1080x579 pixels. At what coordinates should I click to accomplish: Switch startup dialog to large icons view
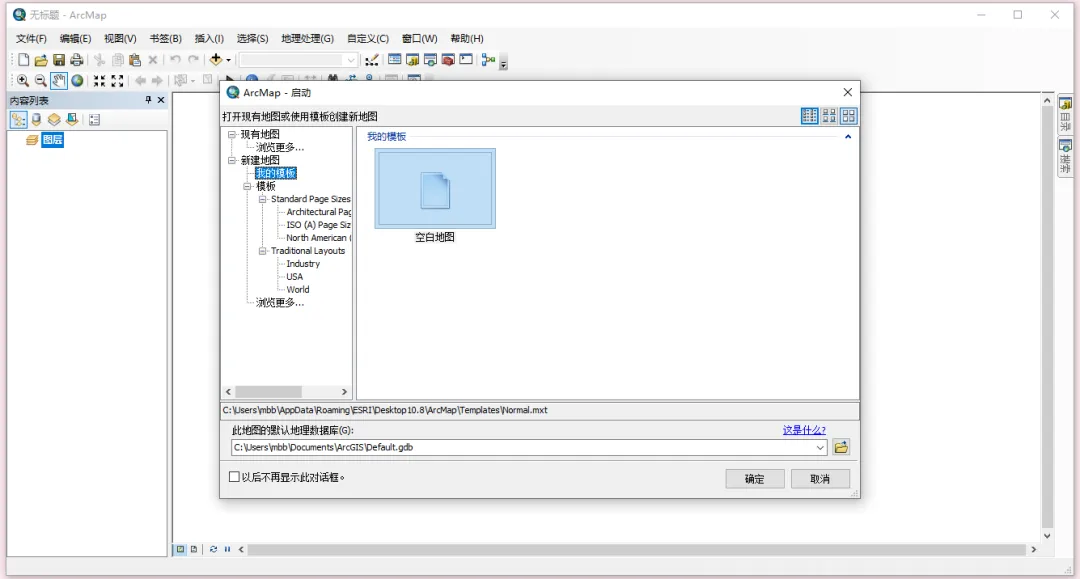(849, 116)
